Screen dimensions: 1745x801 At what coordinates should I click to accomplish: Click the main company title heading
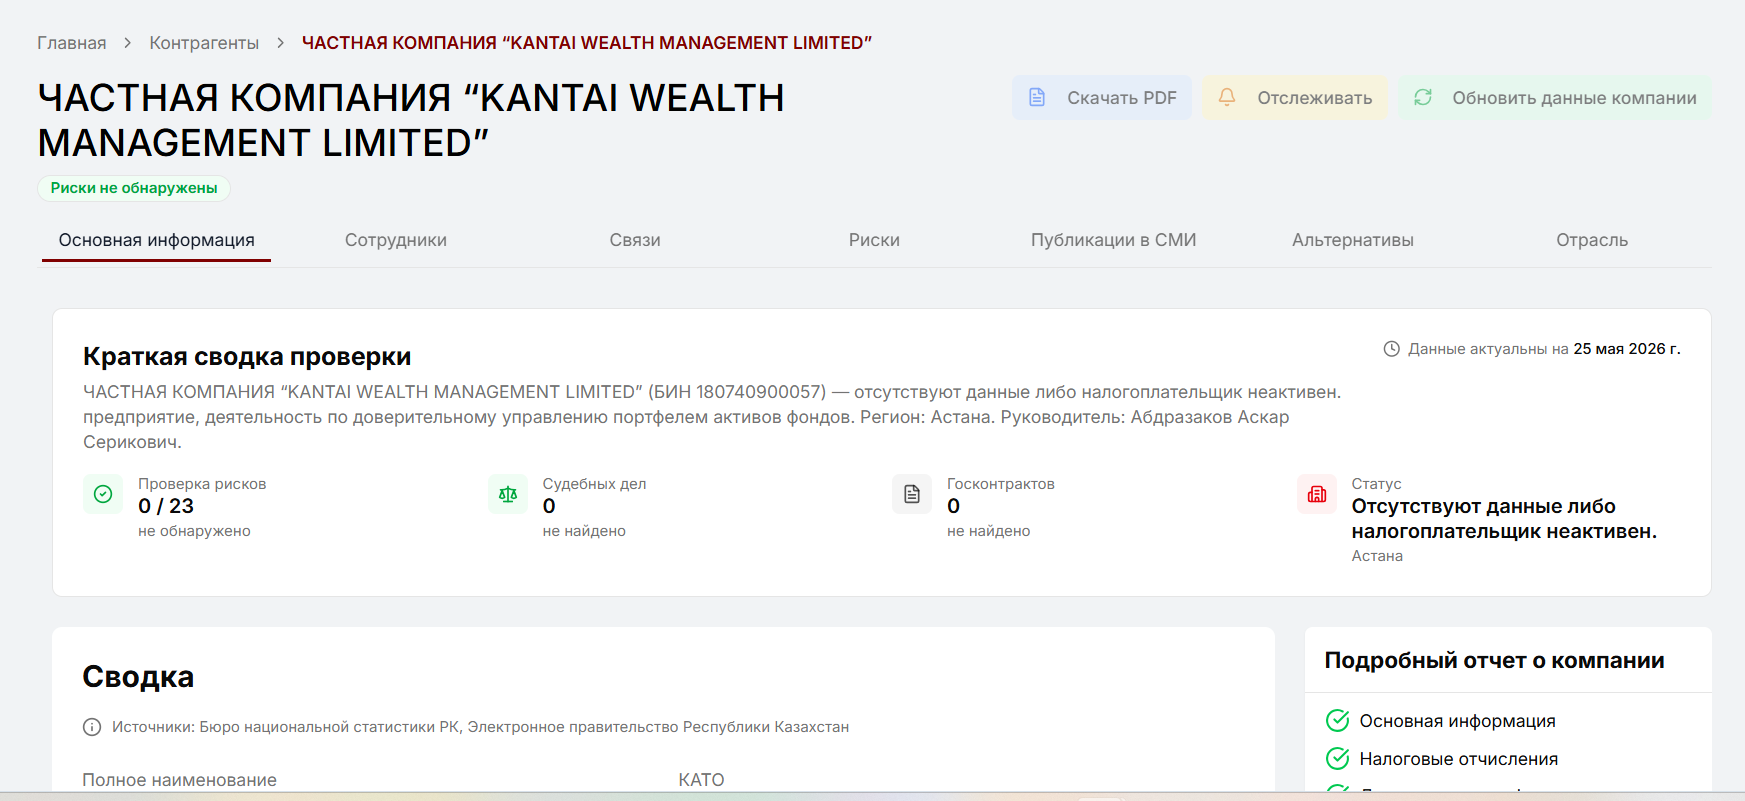(411, 120)
